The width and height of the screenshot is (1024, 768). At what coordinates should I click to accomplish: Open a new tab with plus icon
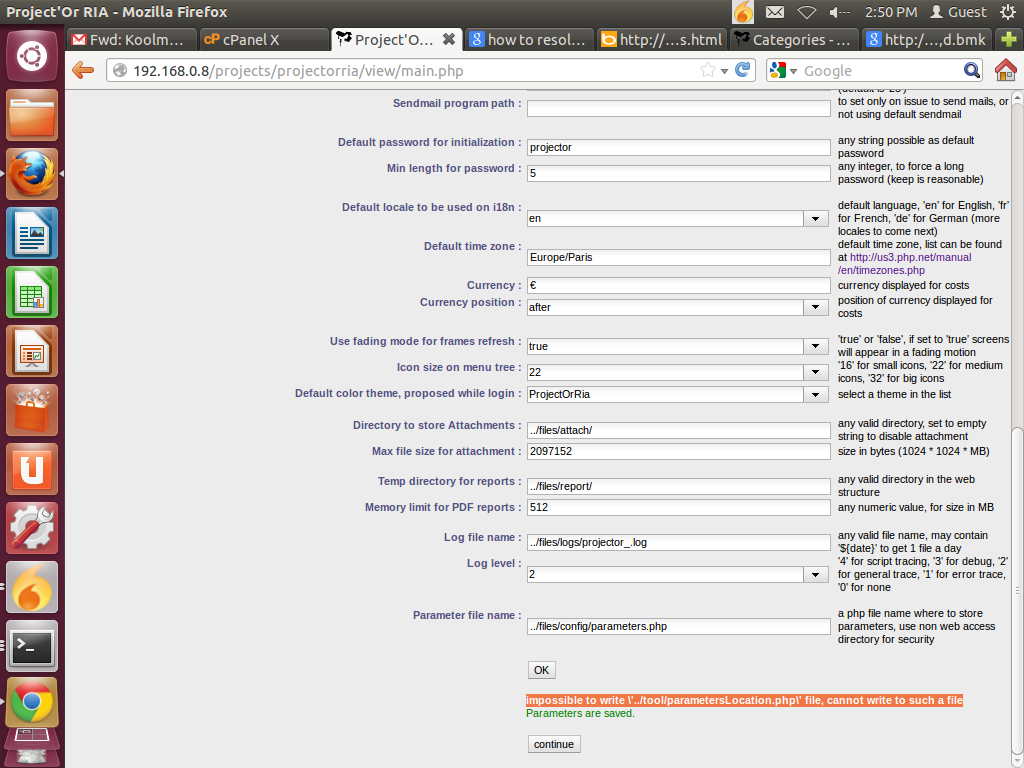[x=1008, y=40]
